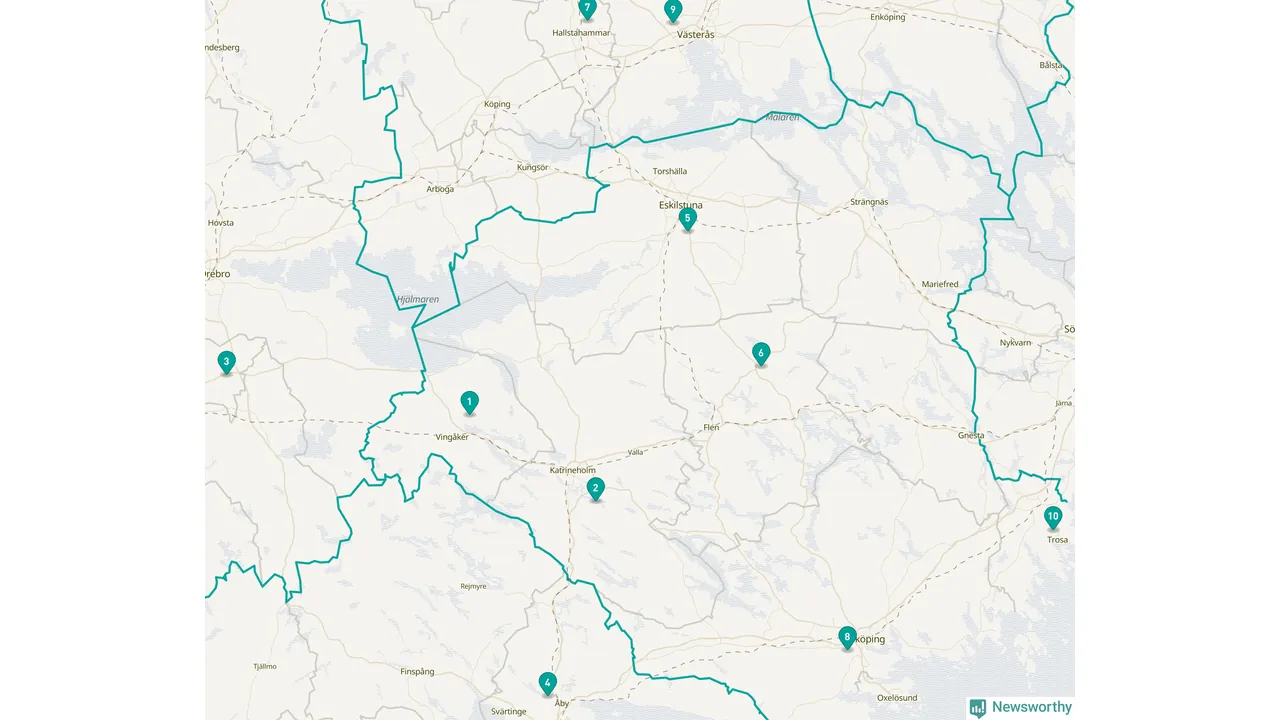1280x720 pixels.
Task: Click the Katrineholm town label
Action: pos(573,470)
